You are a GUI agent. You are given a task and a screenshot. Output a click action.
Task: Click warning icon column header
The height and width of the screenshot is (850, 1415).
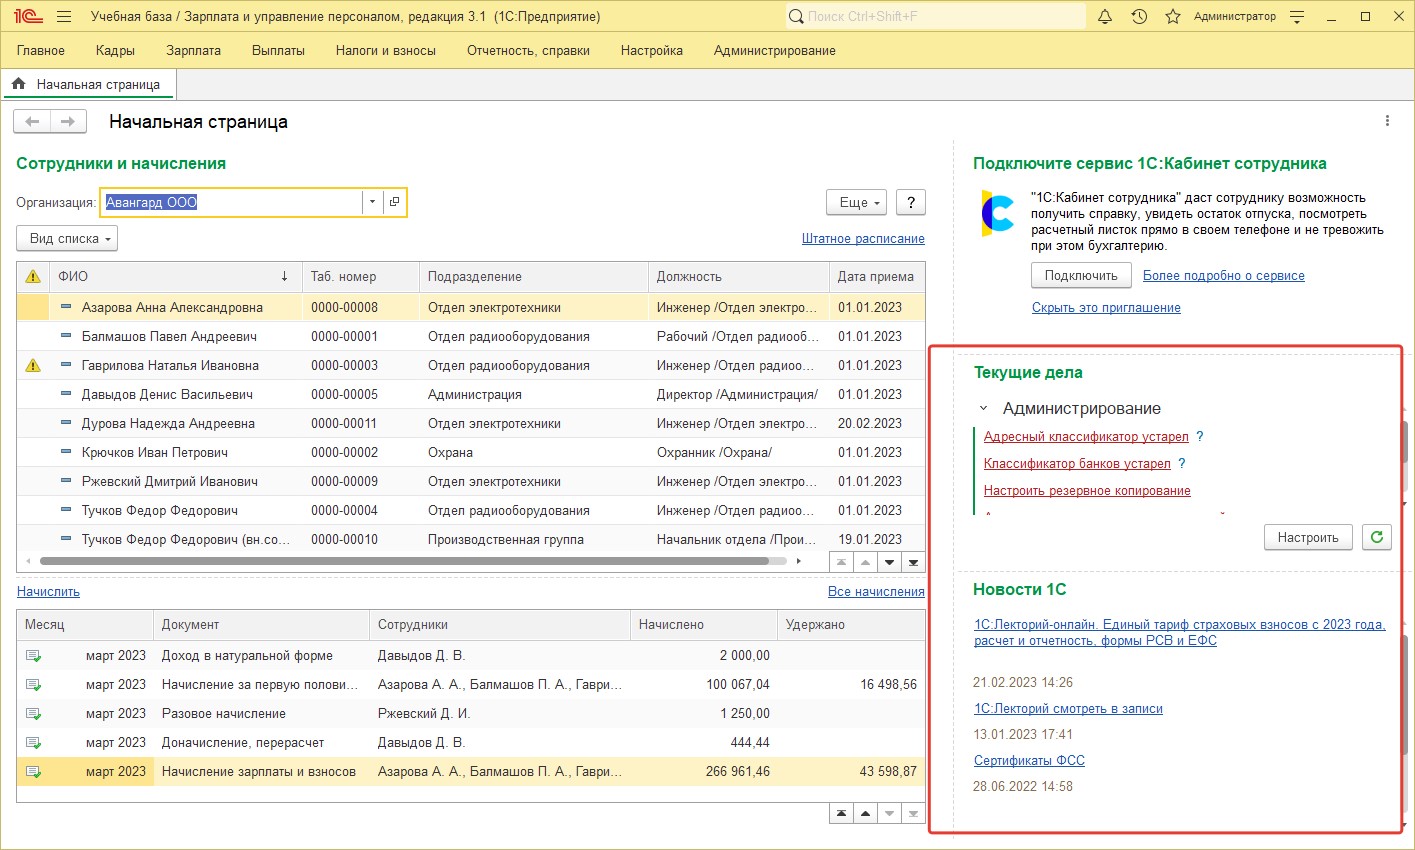pyautogui.click(x=33, y=276)
